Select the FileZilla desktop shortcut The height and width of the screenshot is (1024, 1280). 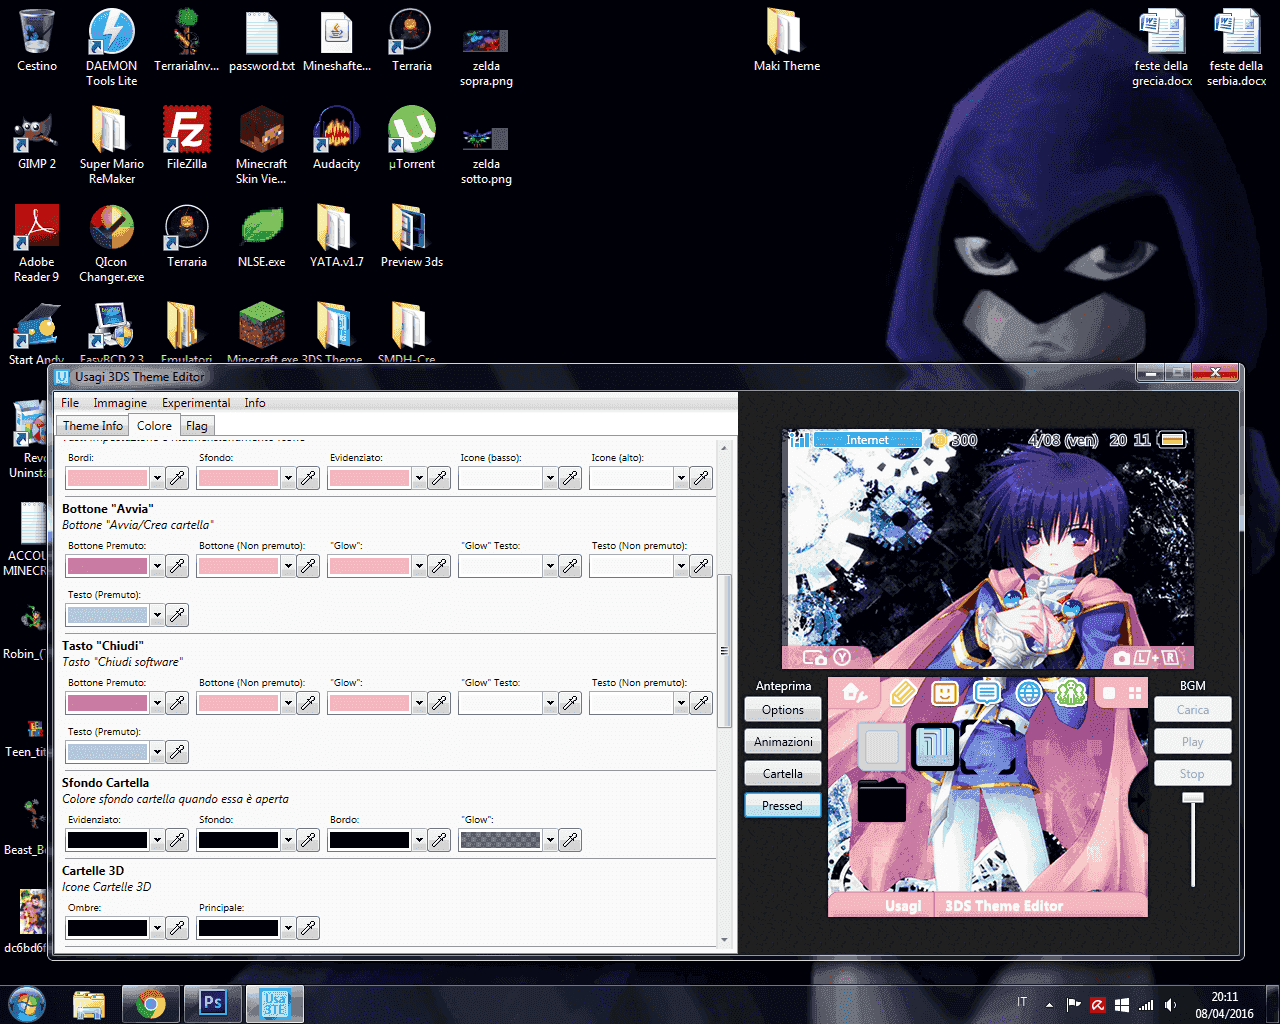click(x=187, y=140)
